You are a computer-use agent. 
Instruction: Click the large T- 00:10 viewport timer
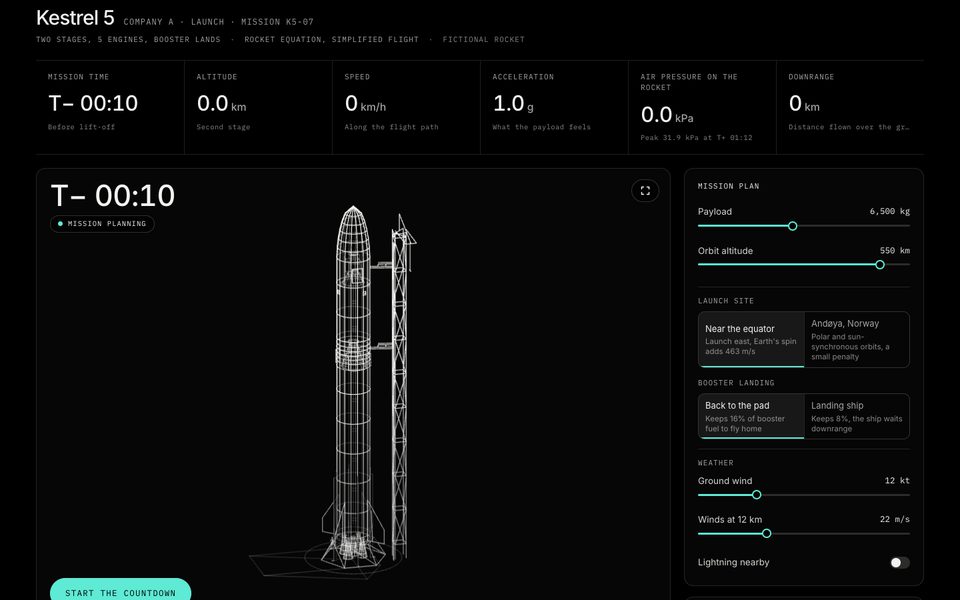pos(113,196)
